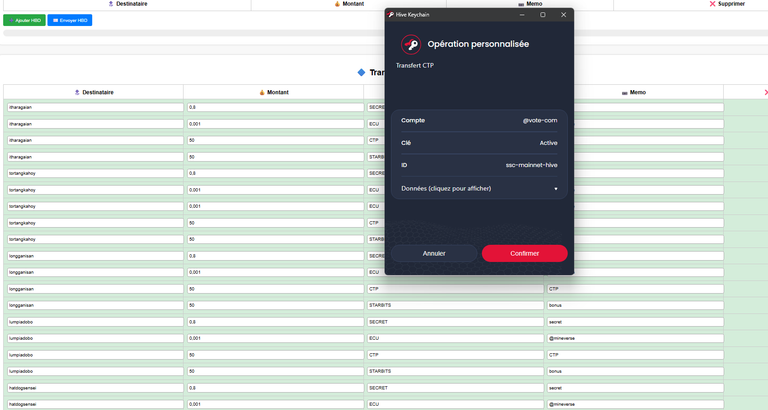Image resolution: width=768 pixels, height=410 pixels.
Task: Edit the bonus memo in the longganisan STARBITS row
Action: click(x=635, y=306)
